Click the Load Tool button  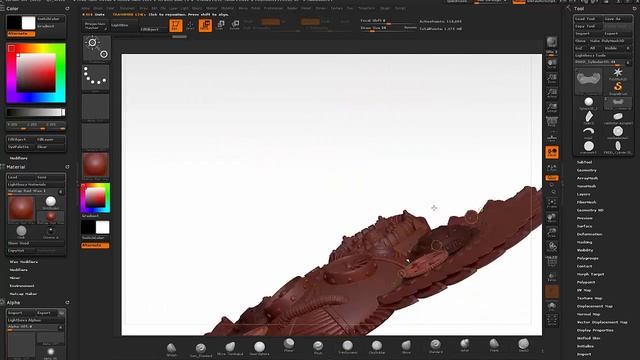pyautogui.click(x=589, y=19)
